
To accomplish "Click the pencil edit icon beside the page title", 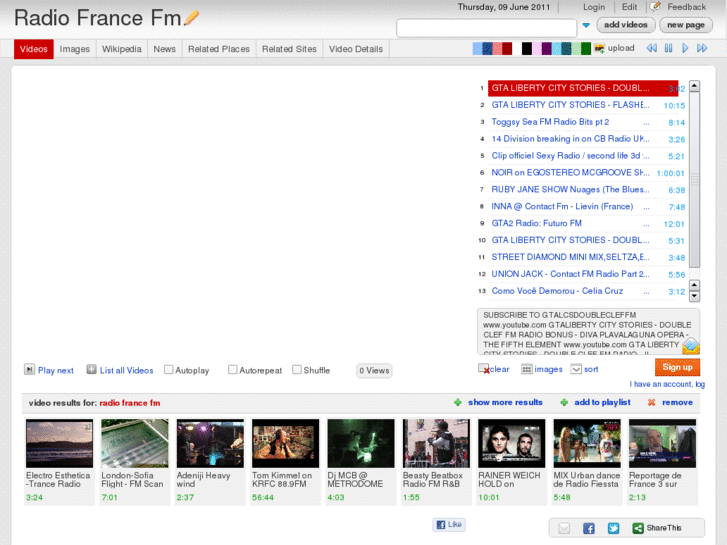I will point(192,17).
